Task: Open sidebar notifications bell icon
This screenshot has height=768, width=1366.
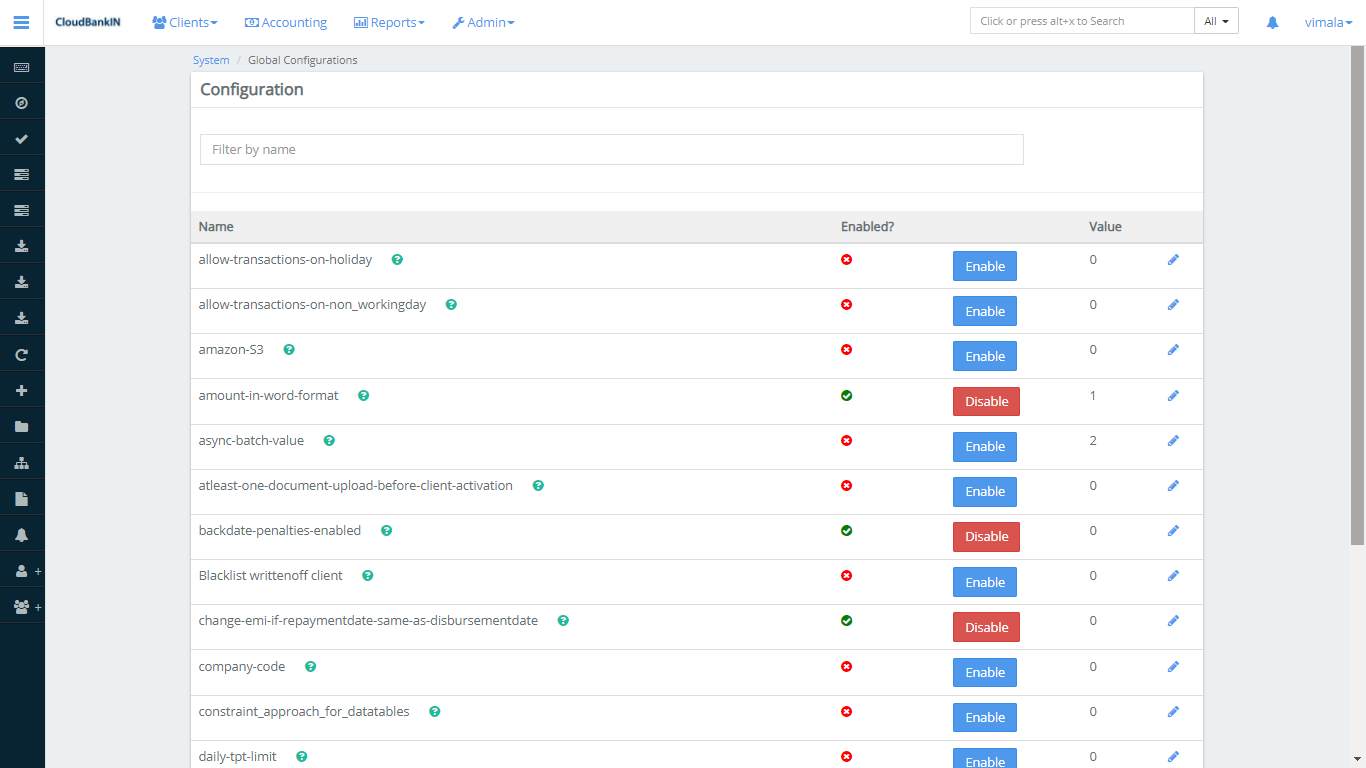Action: point(22,534)
